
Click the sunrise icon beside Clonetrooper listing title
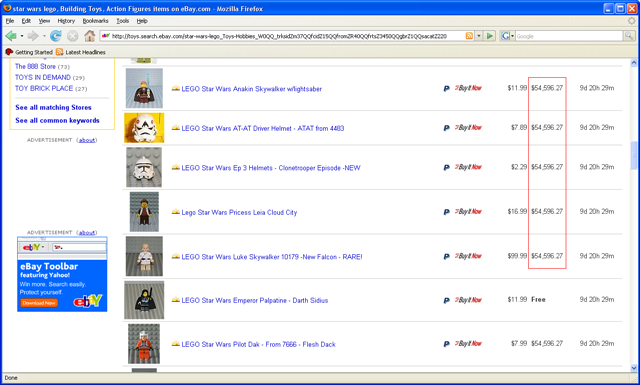[x=176, y=167]
